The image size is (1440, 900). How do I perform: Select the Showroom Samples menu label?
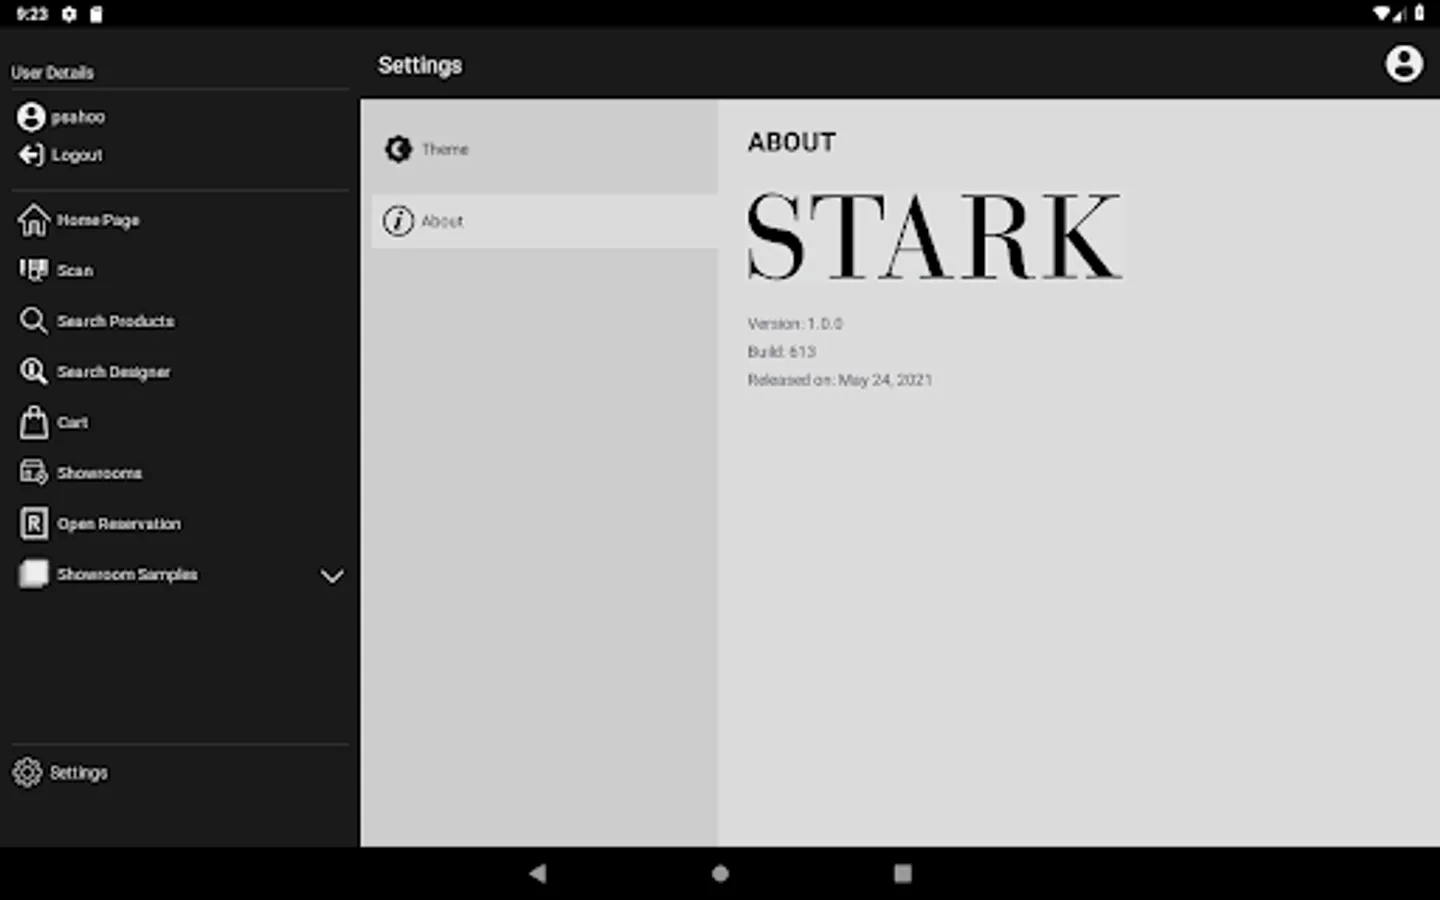[127, 574]
